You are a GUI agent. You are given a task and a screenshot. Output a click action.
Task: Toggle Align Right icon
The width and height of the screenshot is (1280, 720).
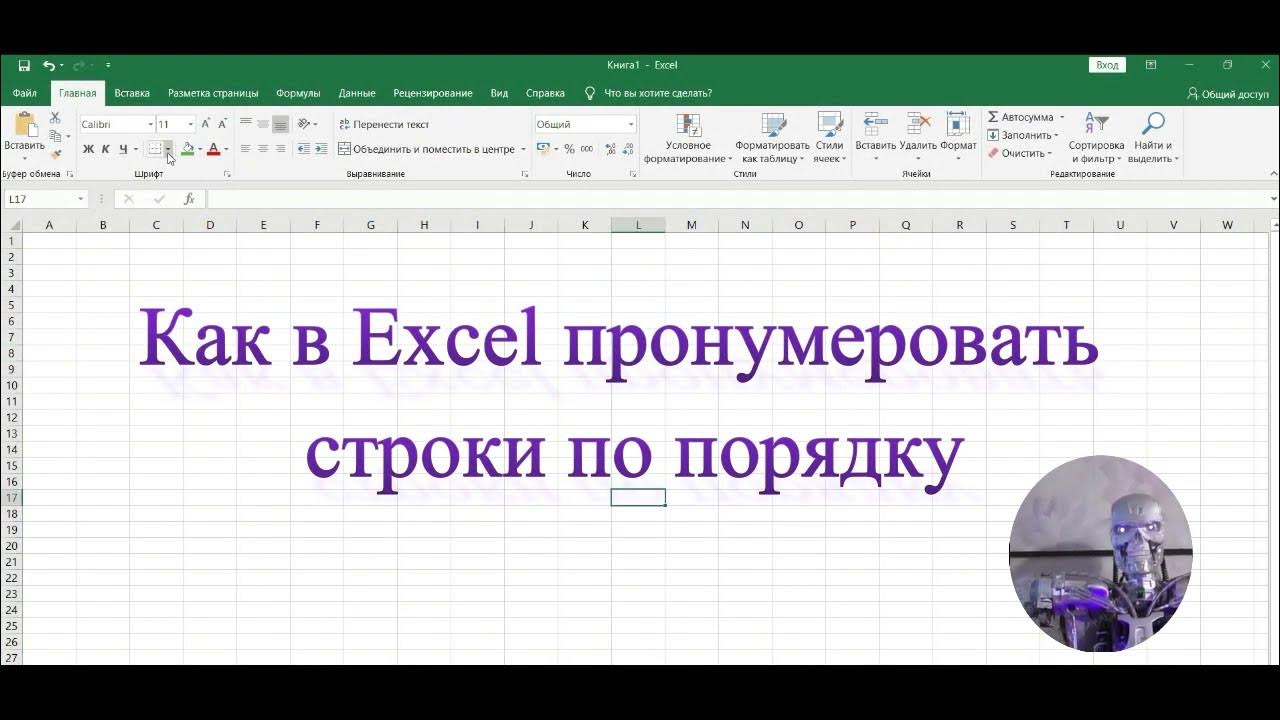pyautogui.click(x=281, y=149)
